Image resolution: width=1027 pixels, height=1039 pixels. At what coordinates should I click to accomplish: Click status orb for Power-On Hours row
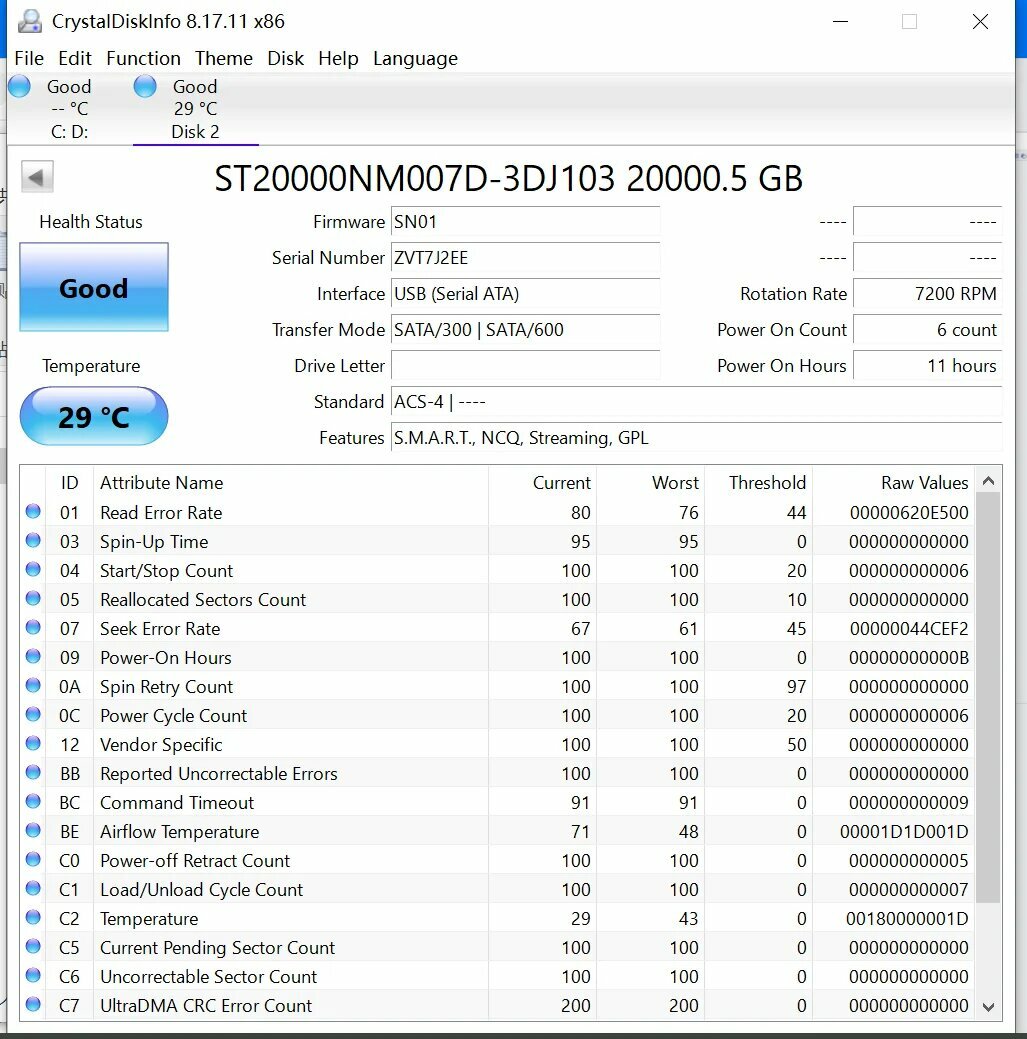click(x=33, y=657)
